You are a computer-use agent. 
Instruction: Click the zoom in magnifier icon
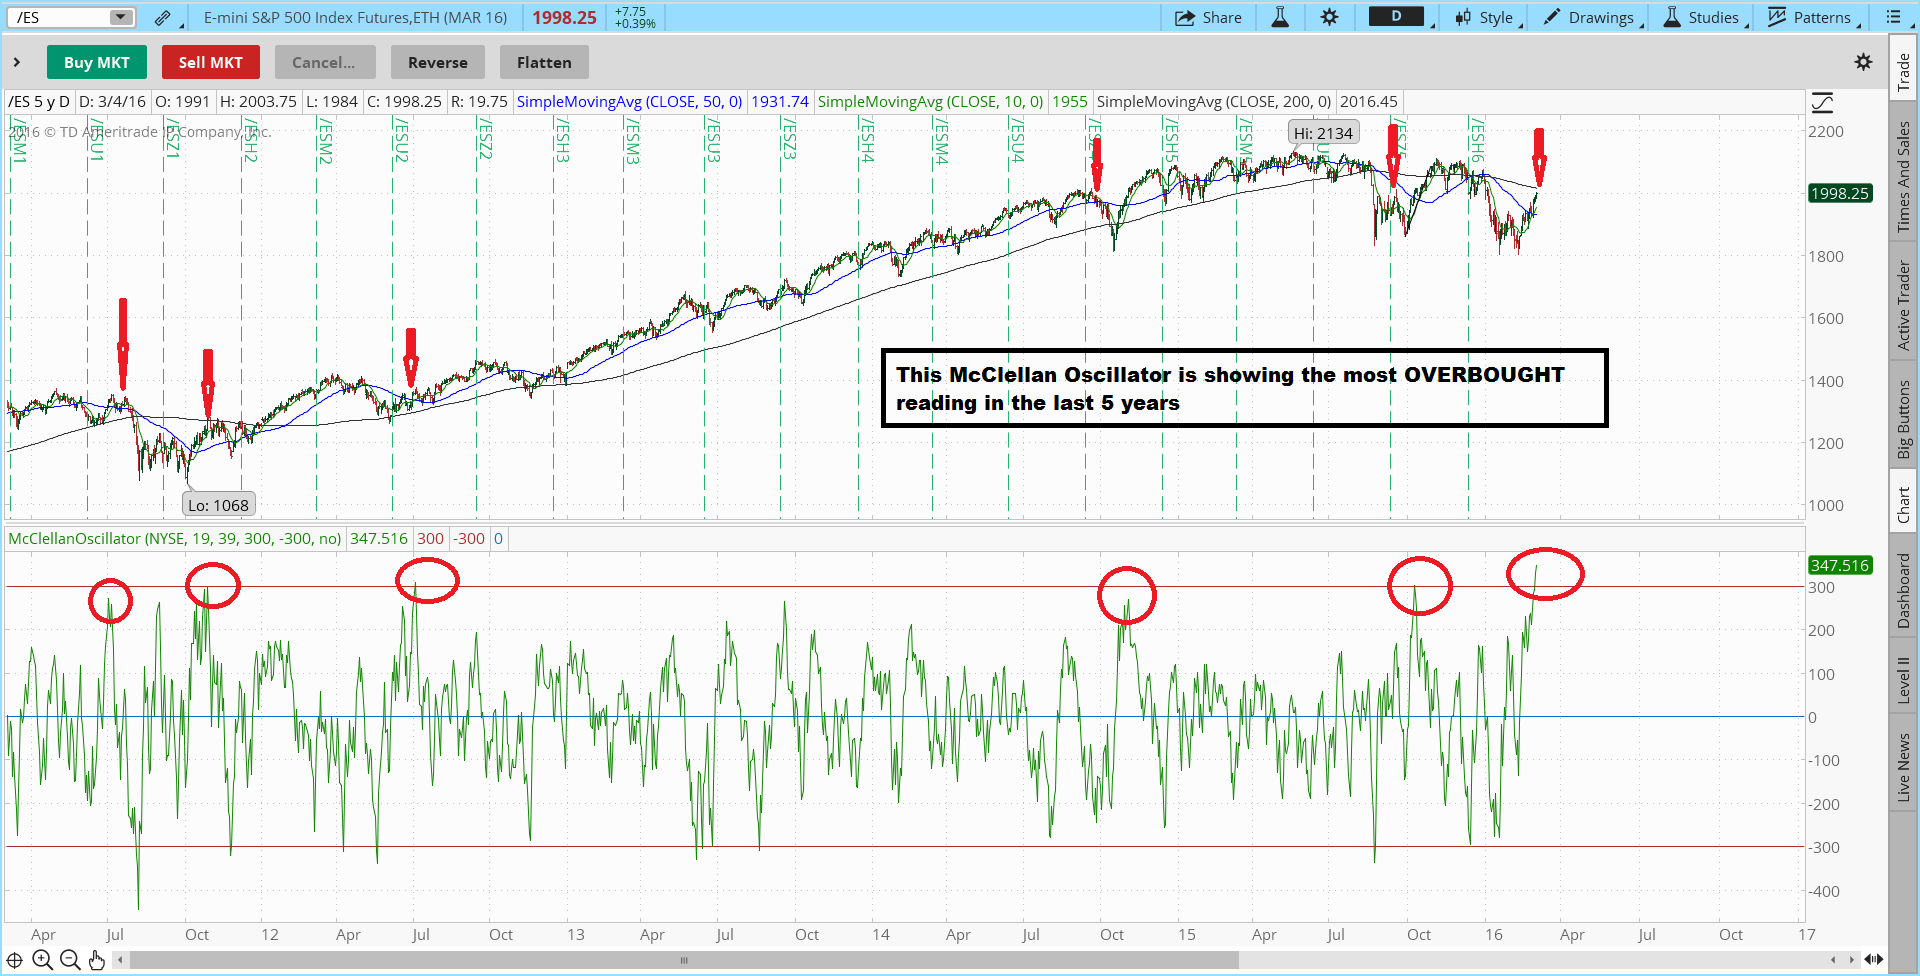pyautogui.click(x=42, y=961)
